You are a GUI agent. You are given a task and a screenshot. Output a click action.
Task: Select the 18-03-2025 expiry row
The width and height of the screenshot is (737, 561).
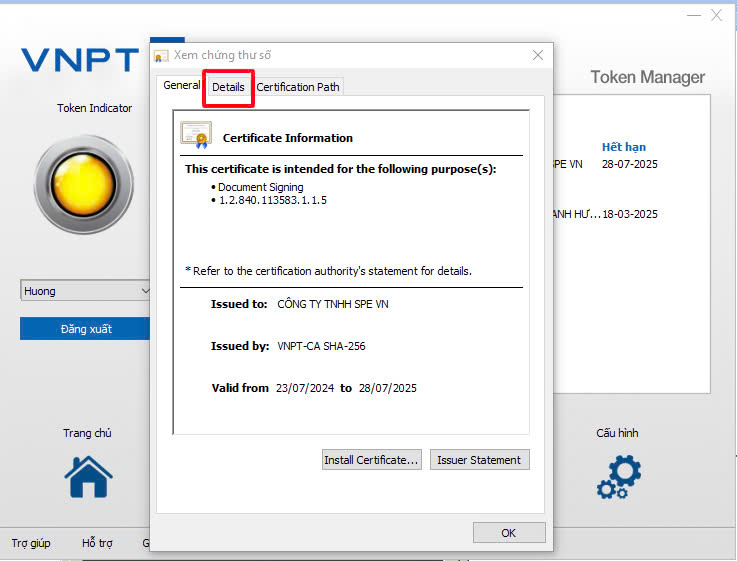(x=630, y=214)
